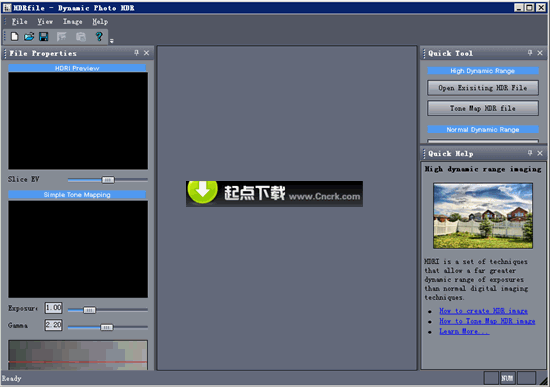
Task: Click the Gamma value field
Action: pyautogui.click(x=53, y=325)
